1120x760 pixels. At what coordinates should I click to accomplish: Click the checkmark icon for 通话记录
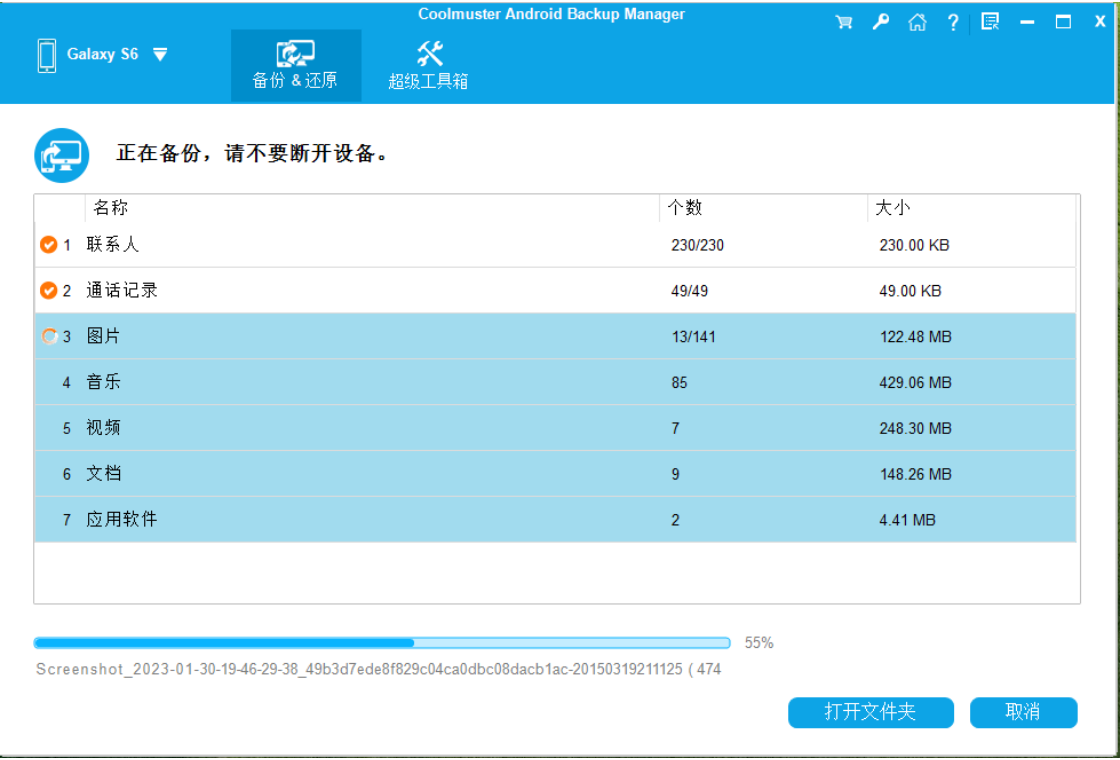tap(49, 291)
